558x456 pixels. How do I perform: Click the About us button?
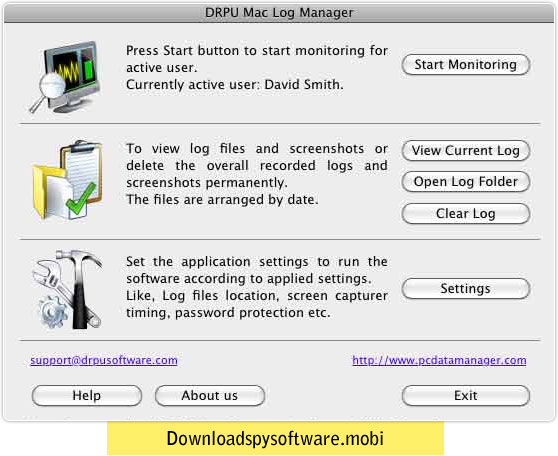(x=210, y=395)
